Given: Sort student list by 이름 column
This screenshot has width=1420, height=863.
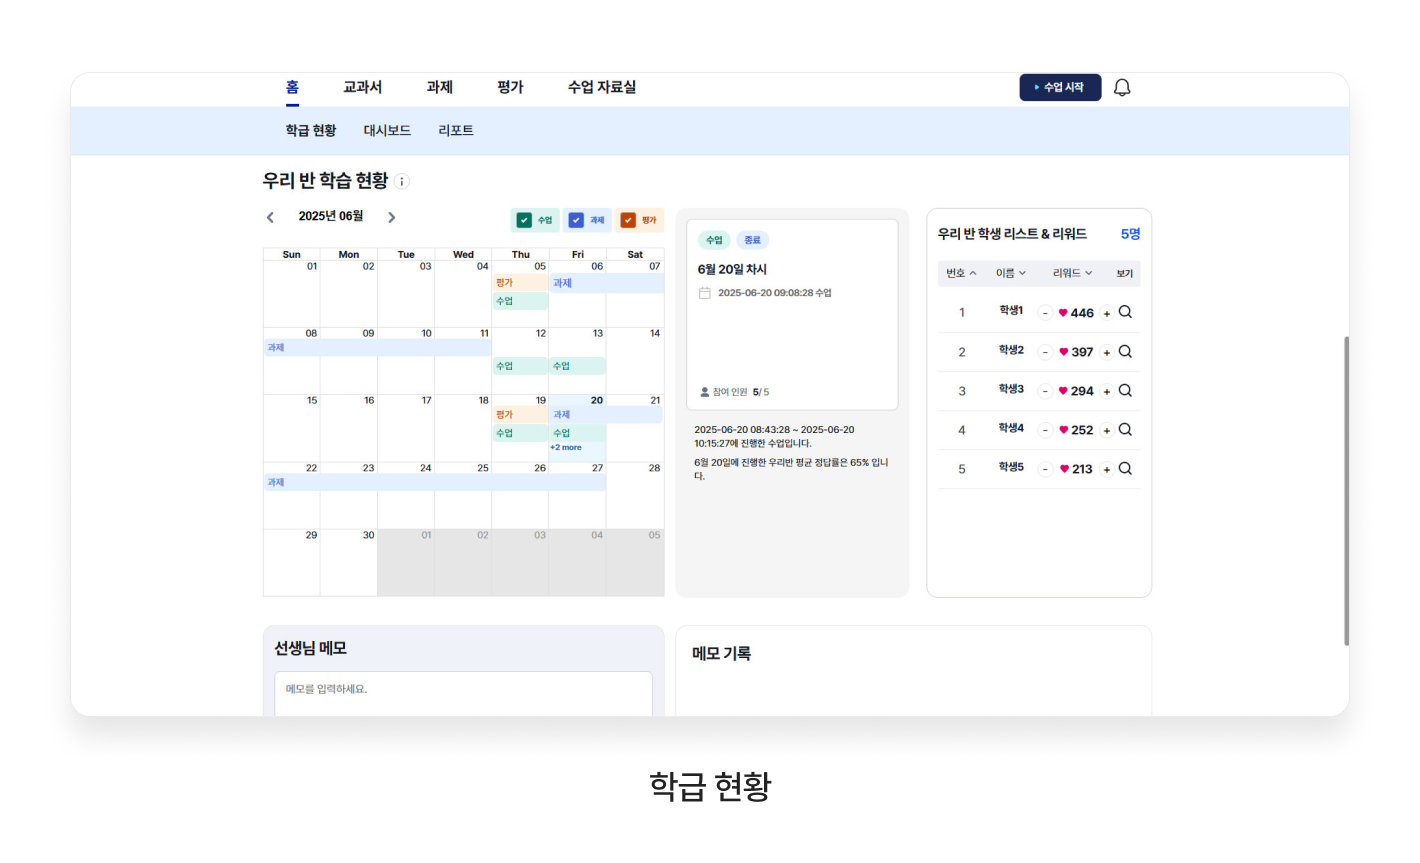Looking at the screenshot, I should [x=1010, y=273].
